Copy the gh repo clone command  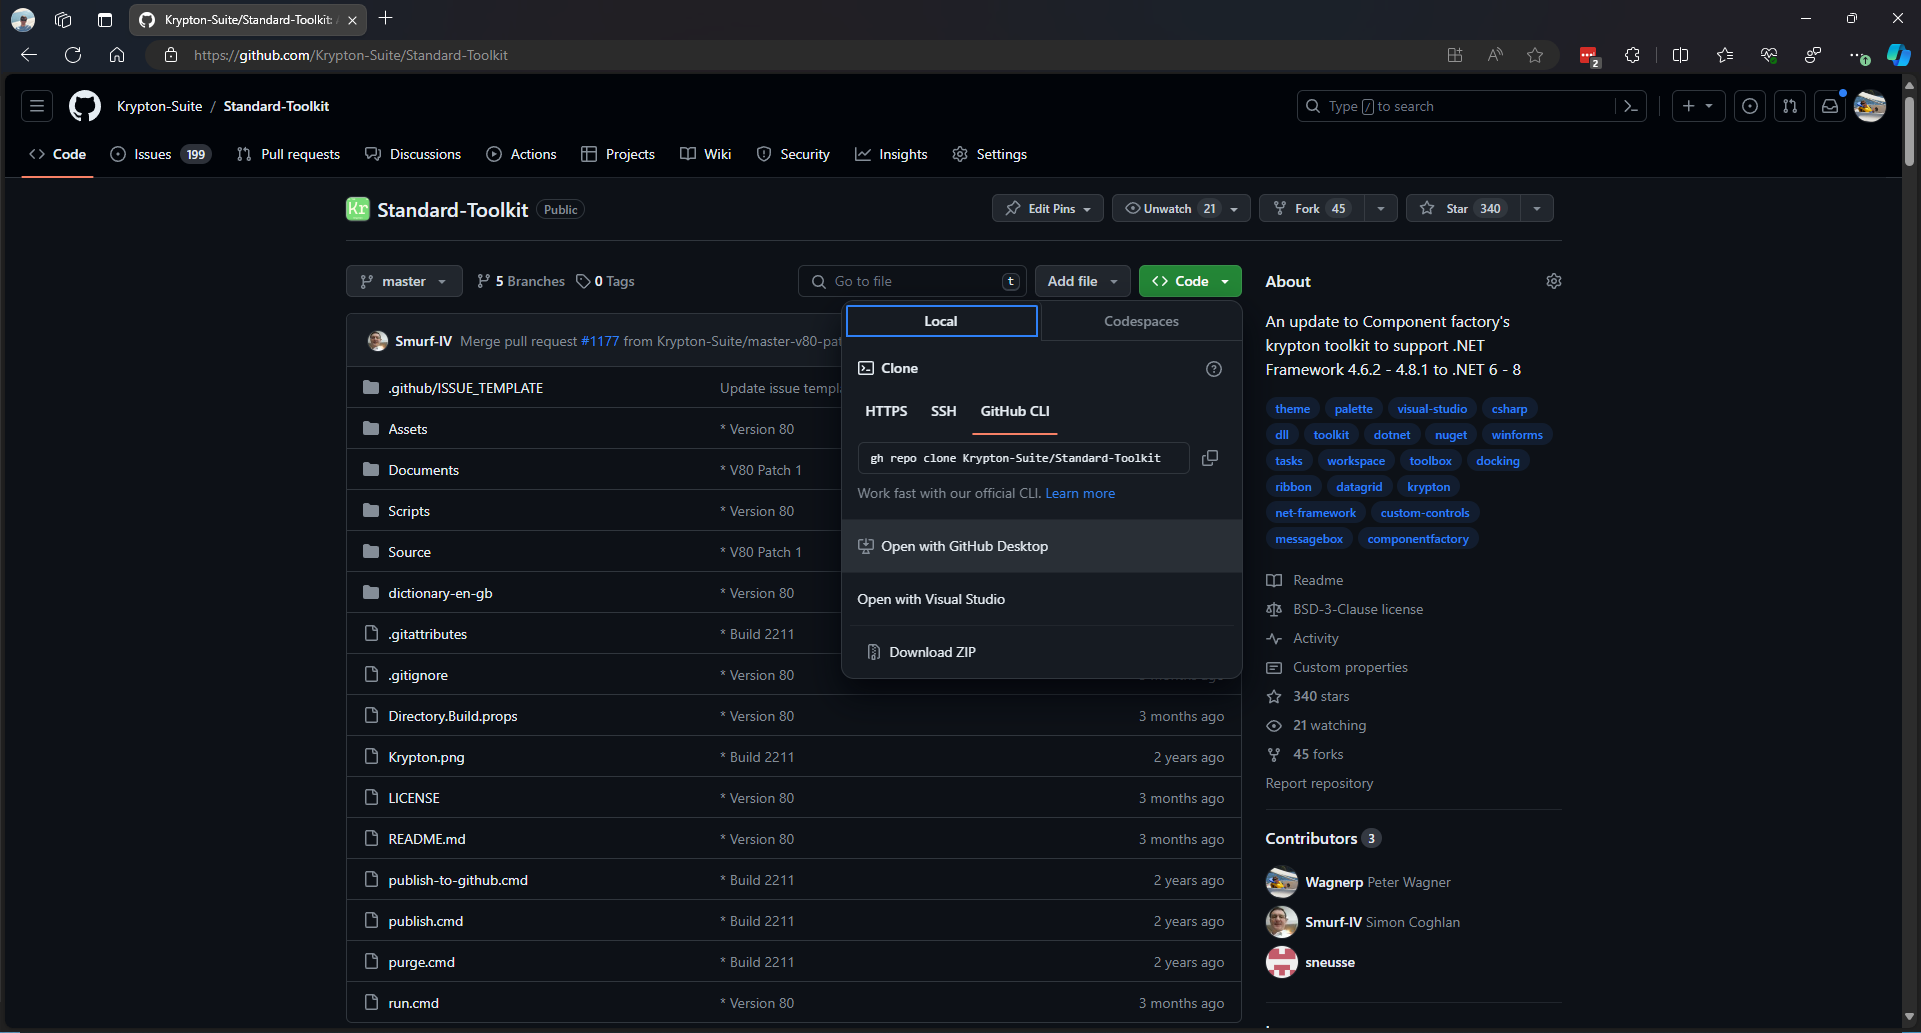coord(1209,458)
